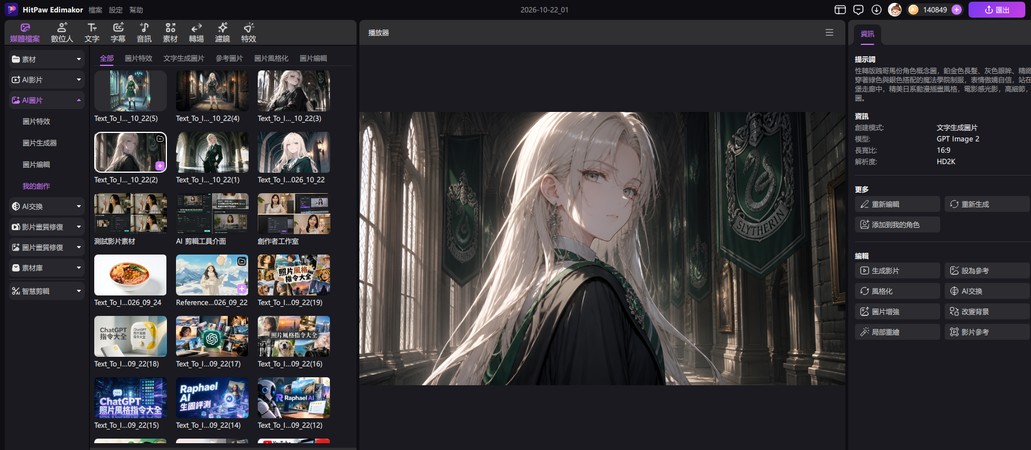This screenshot has width=1031, height=450.
Task: Open the 特效 effects tool
Action: click(x=249, y=32)
